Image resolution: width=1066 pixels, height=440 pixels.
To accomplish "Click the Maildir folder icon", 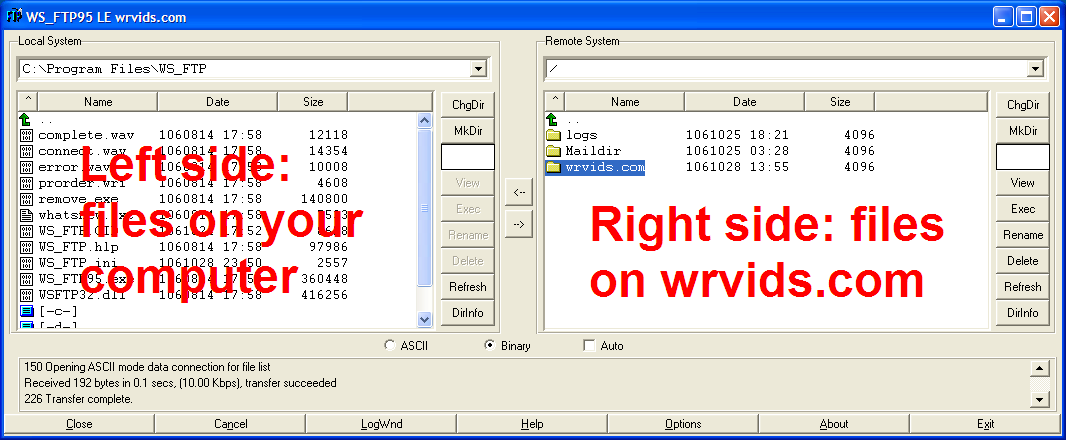I will click(554, 151).
